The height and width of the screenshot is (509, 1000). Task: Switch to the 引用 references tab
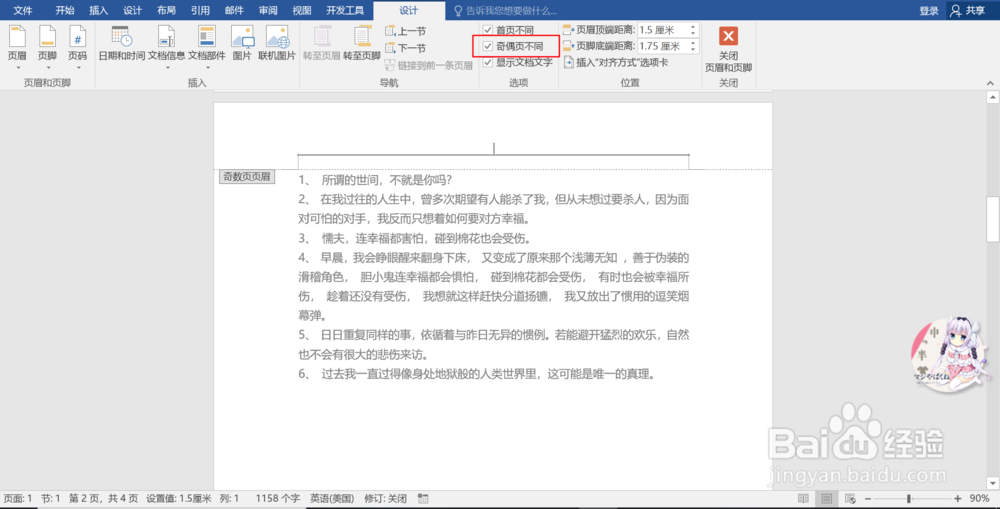(x=200, y=10)
